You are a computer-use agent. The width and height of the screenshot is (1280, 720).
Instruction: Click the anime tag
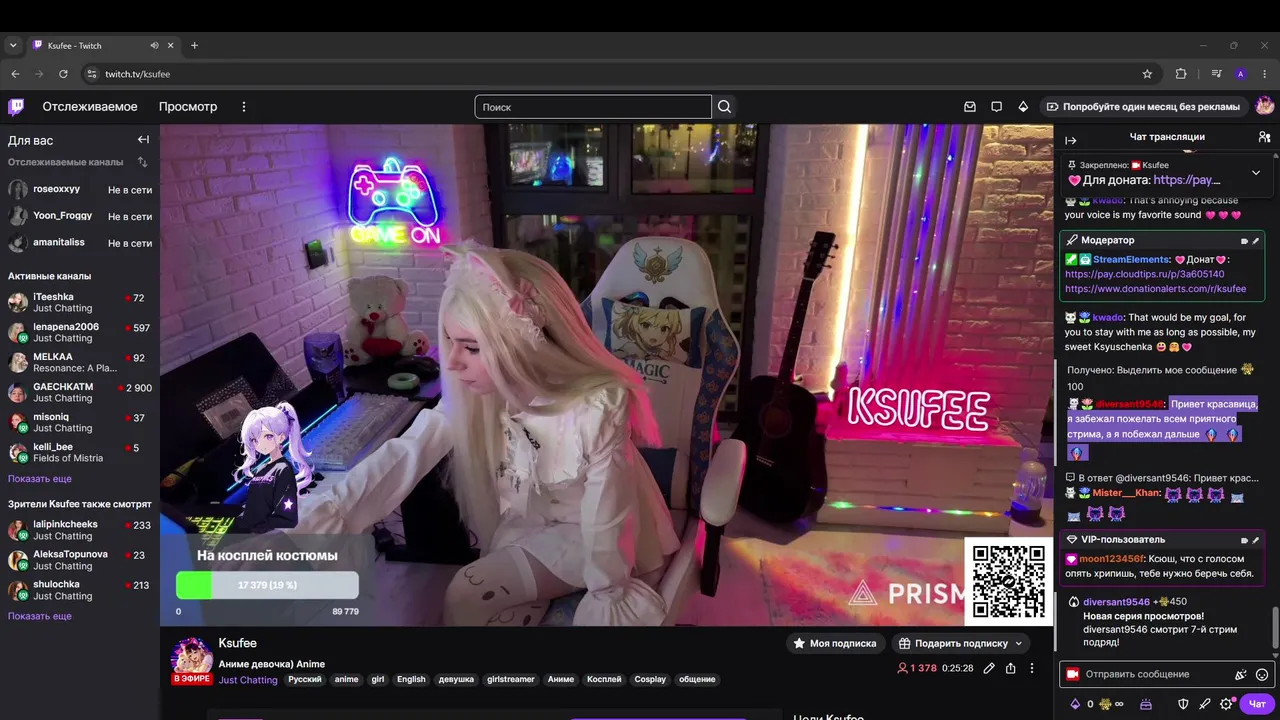pos(346,680)
